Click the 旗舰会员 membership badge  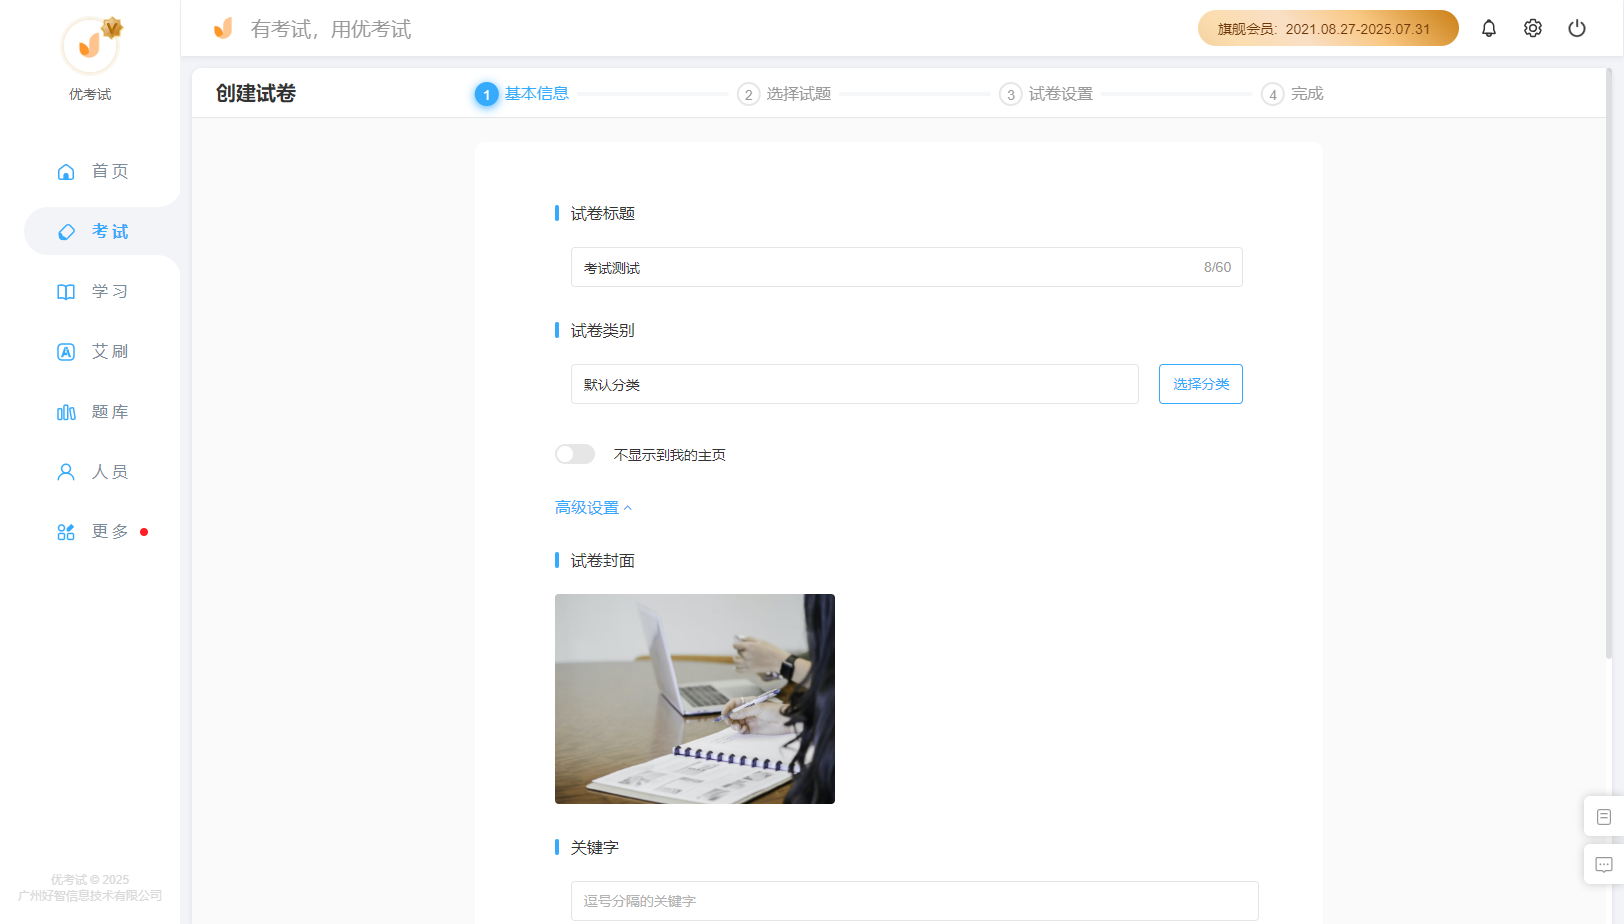(x=1328, y=28)
